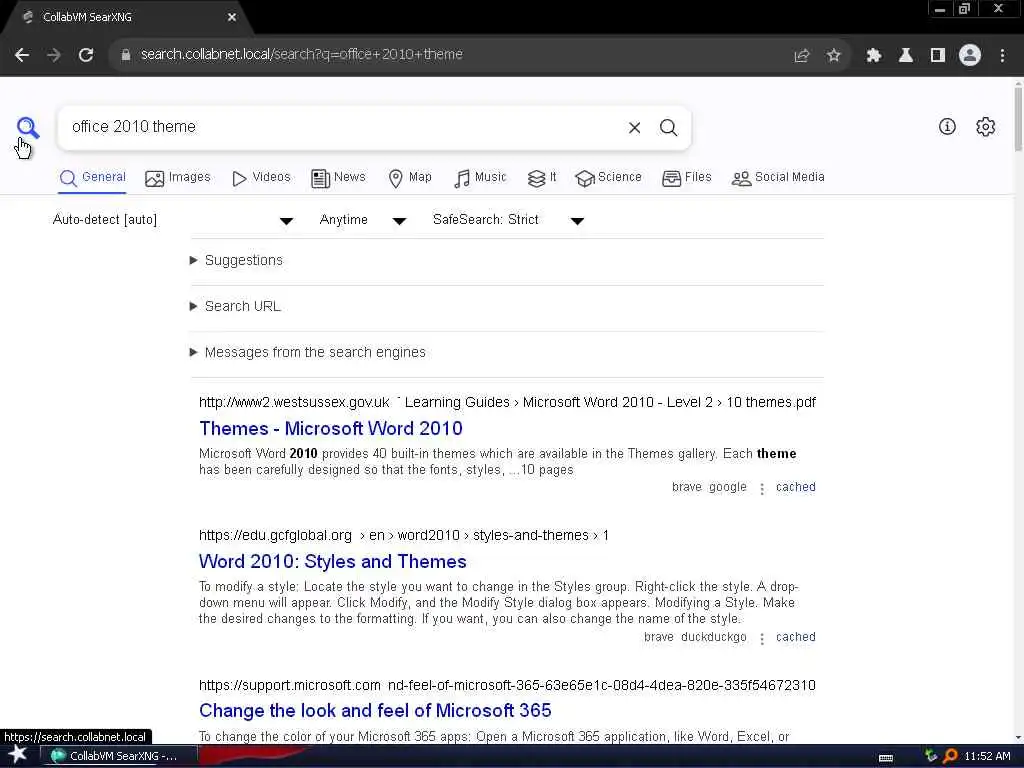Open the browser extensions puzzle icon
The width and height of the screenshot is (1024, 768).
(874, 56)
